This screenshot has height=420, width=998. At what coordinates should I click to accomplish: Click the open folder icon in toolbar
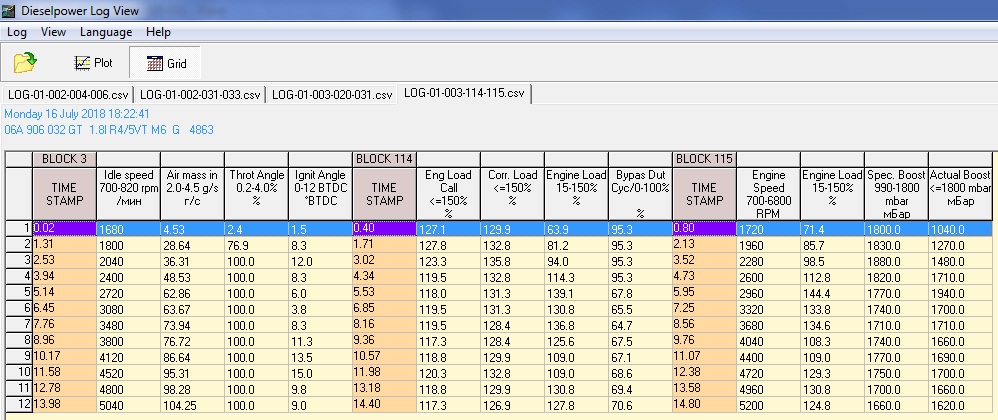click(x=25, y=63)
